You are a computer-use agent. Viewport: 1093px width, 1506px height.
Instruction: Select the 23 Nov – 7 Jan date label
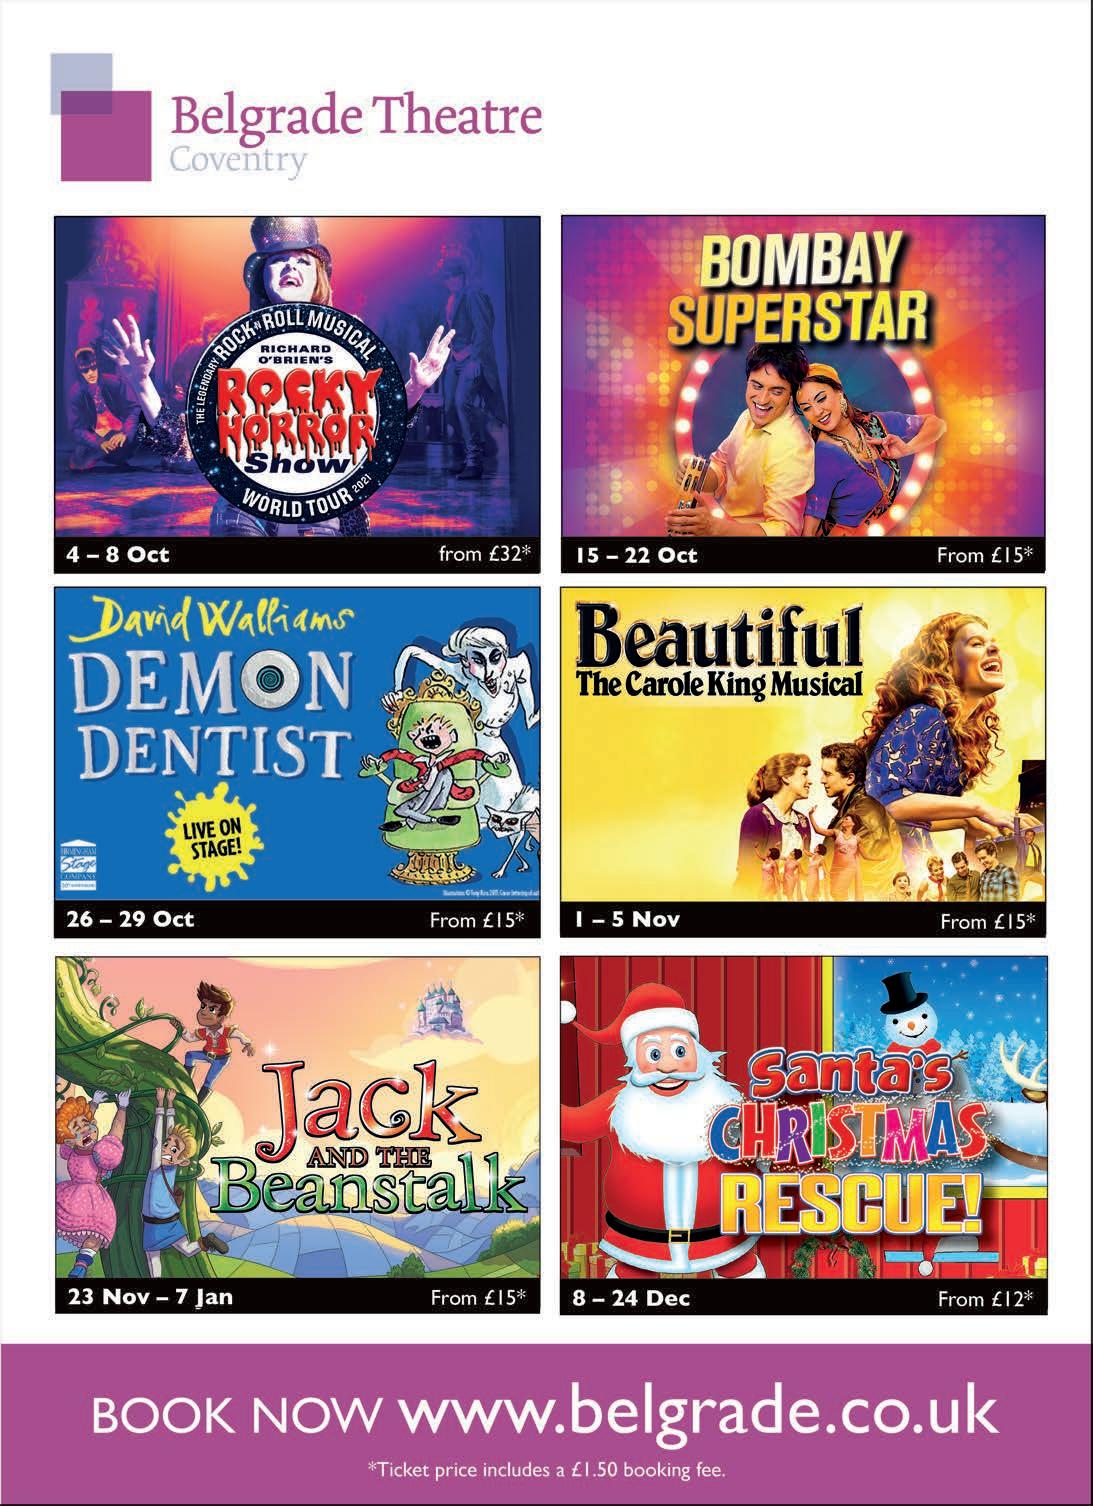tap(150, 1297)
